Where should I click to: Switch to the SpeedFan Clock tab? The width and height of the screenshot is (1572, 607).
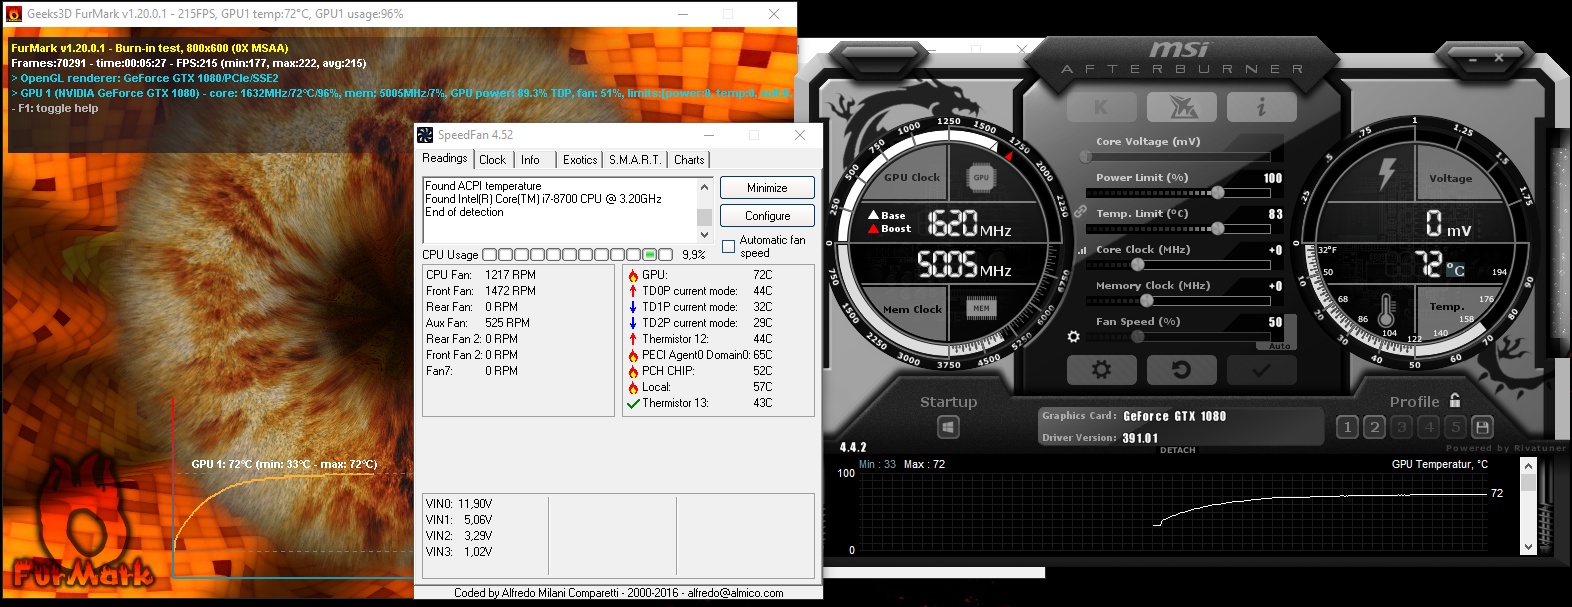[492, 159]
